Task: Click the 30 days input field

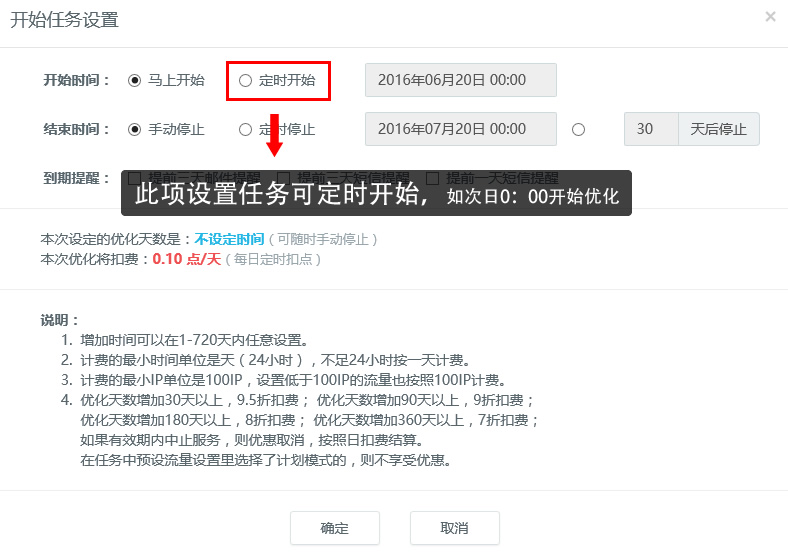Action: click(651, 129)
